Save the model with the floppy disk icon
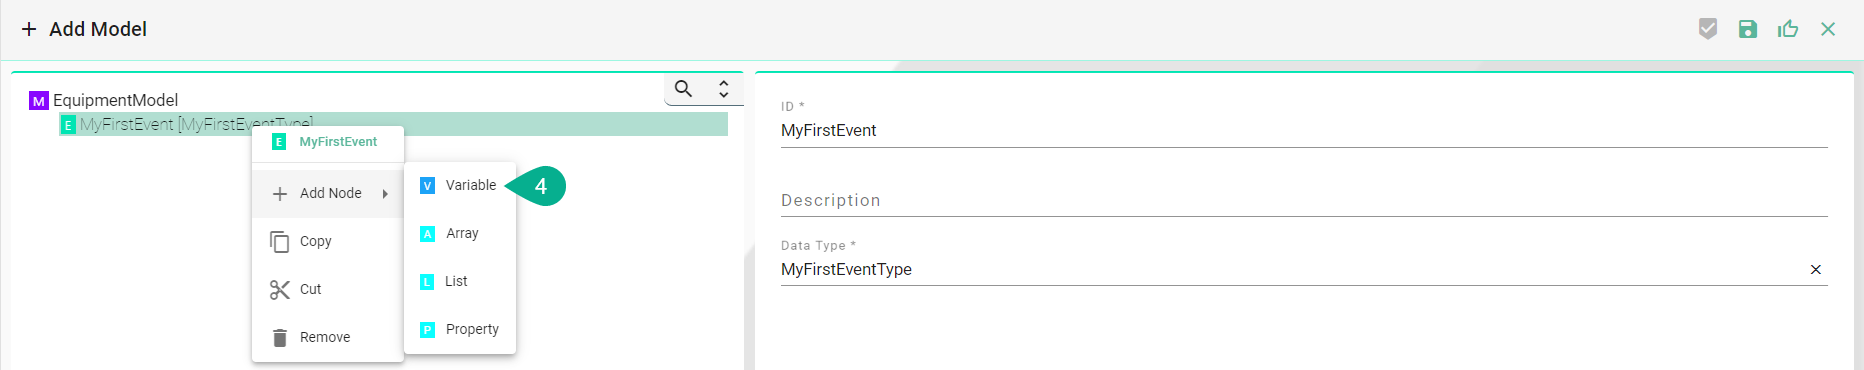This screenshot has height=370, width=1864. tap(1748, 29)
